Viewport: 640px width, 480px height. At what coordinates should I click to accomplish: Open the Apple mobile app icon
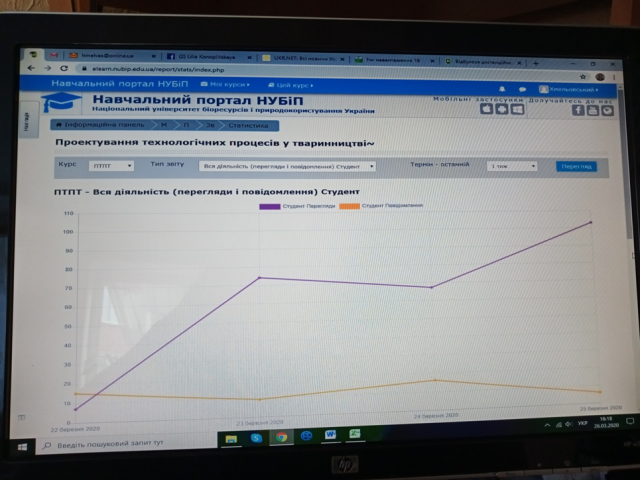(x=487, y=109)
